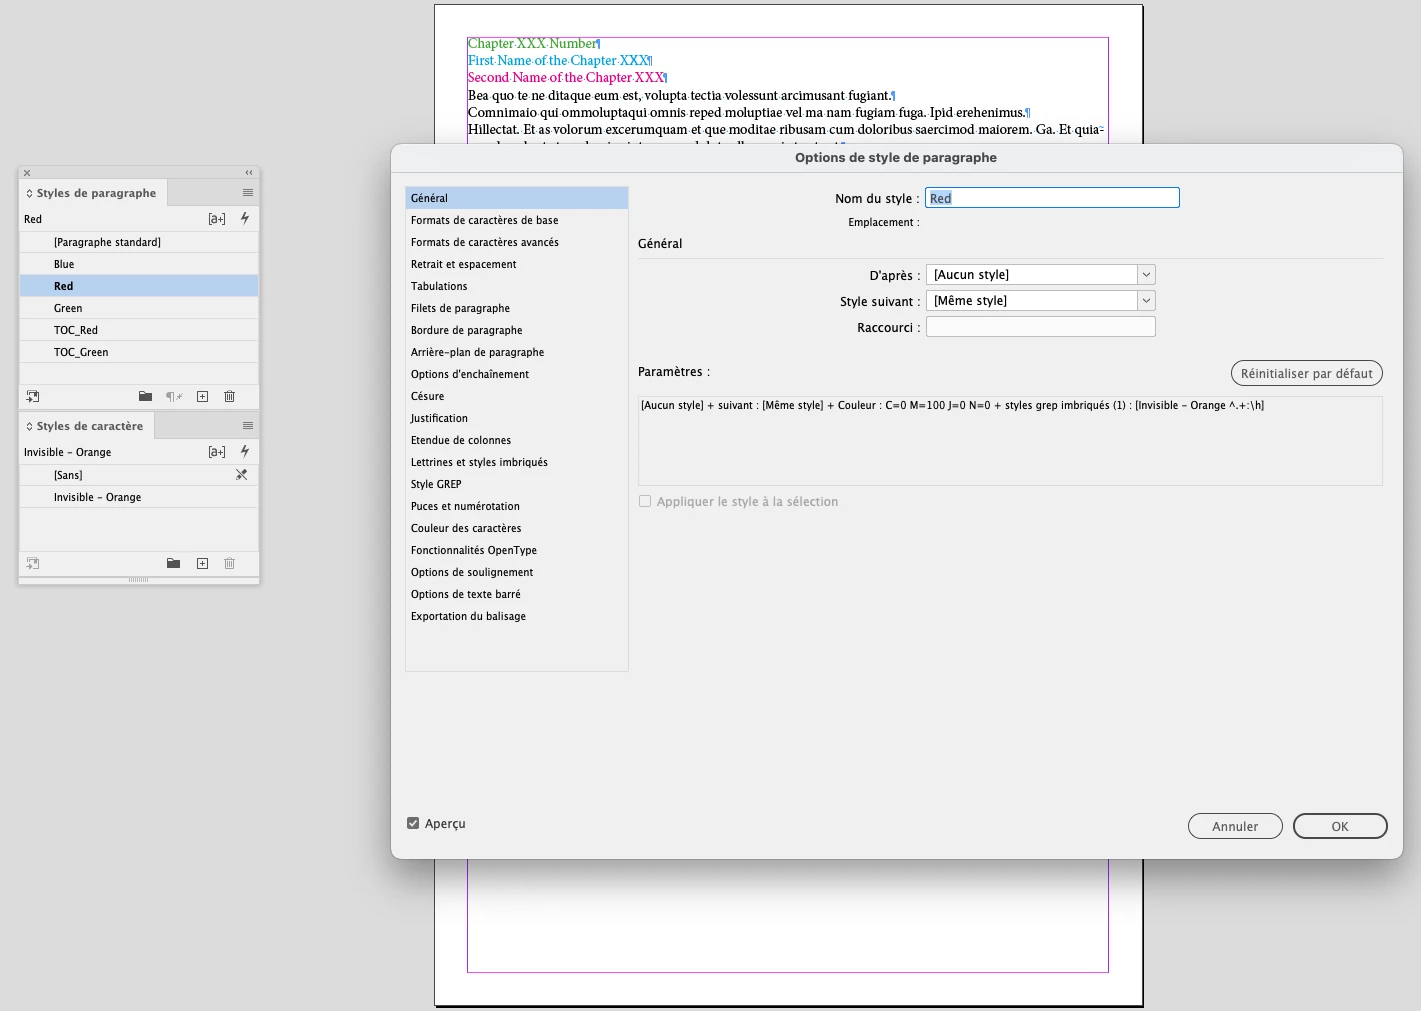1421x1011 pixels.
Task: Cycle the Styles de caractère panel view arrows
Action: [x=29, y=426]
